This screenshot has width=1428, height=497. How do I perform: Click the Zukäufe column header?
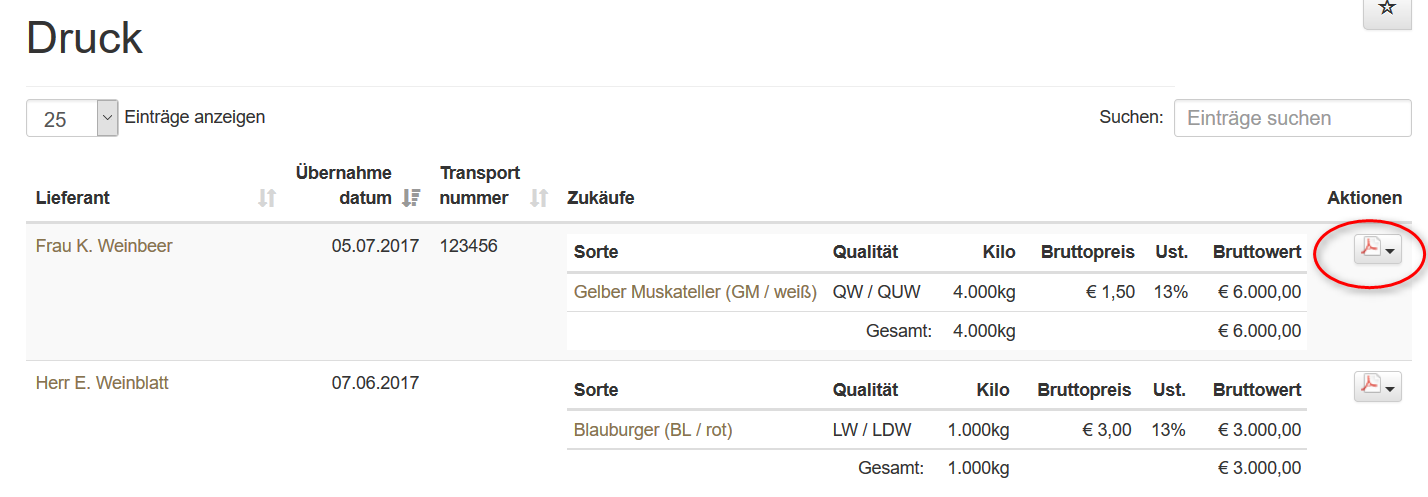click(600, 198)
